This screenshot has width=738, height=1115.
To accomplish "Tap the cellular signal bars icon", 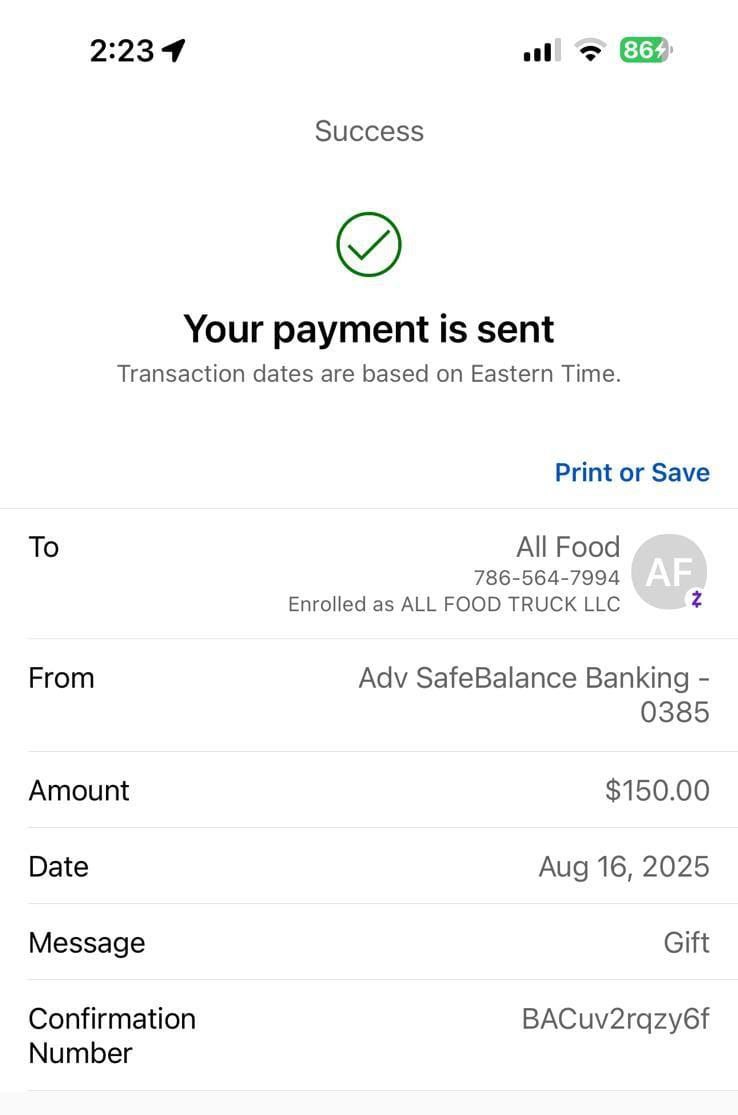I will click(x=541, y=50).
